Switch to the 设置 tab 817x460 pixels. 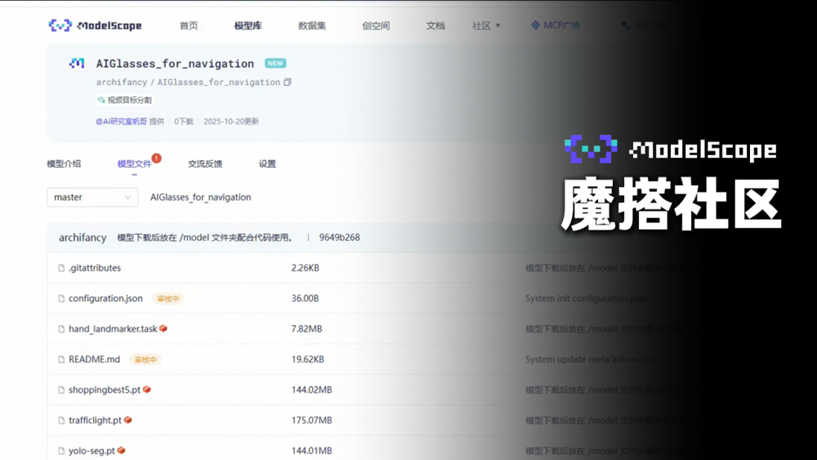(x=267, y=164)
